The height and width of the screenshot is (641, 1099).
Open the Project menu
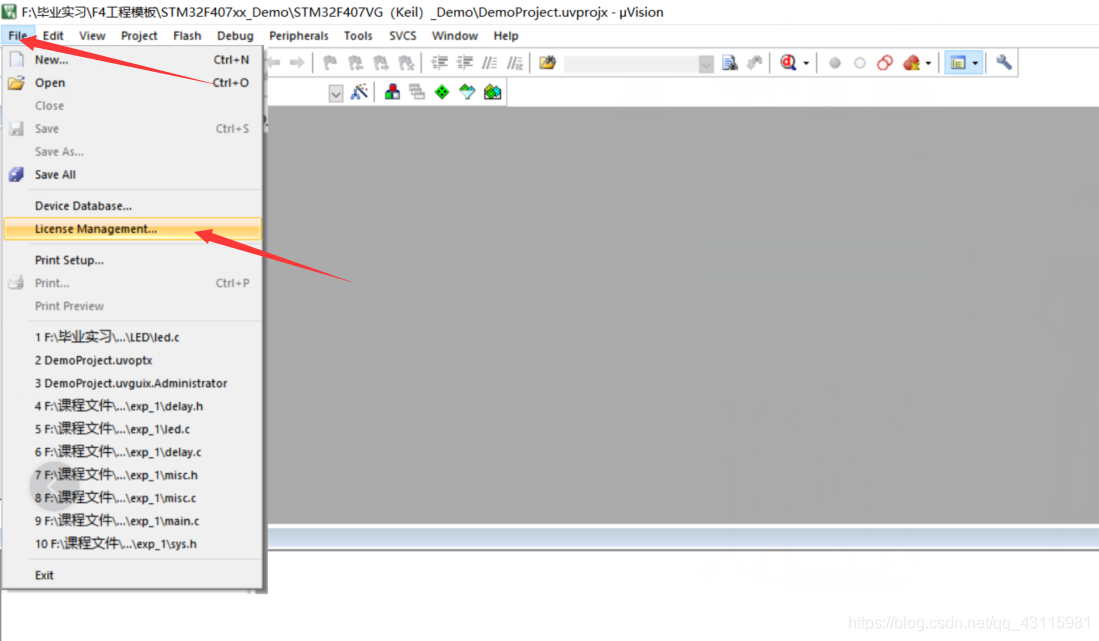pos(139,36)
